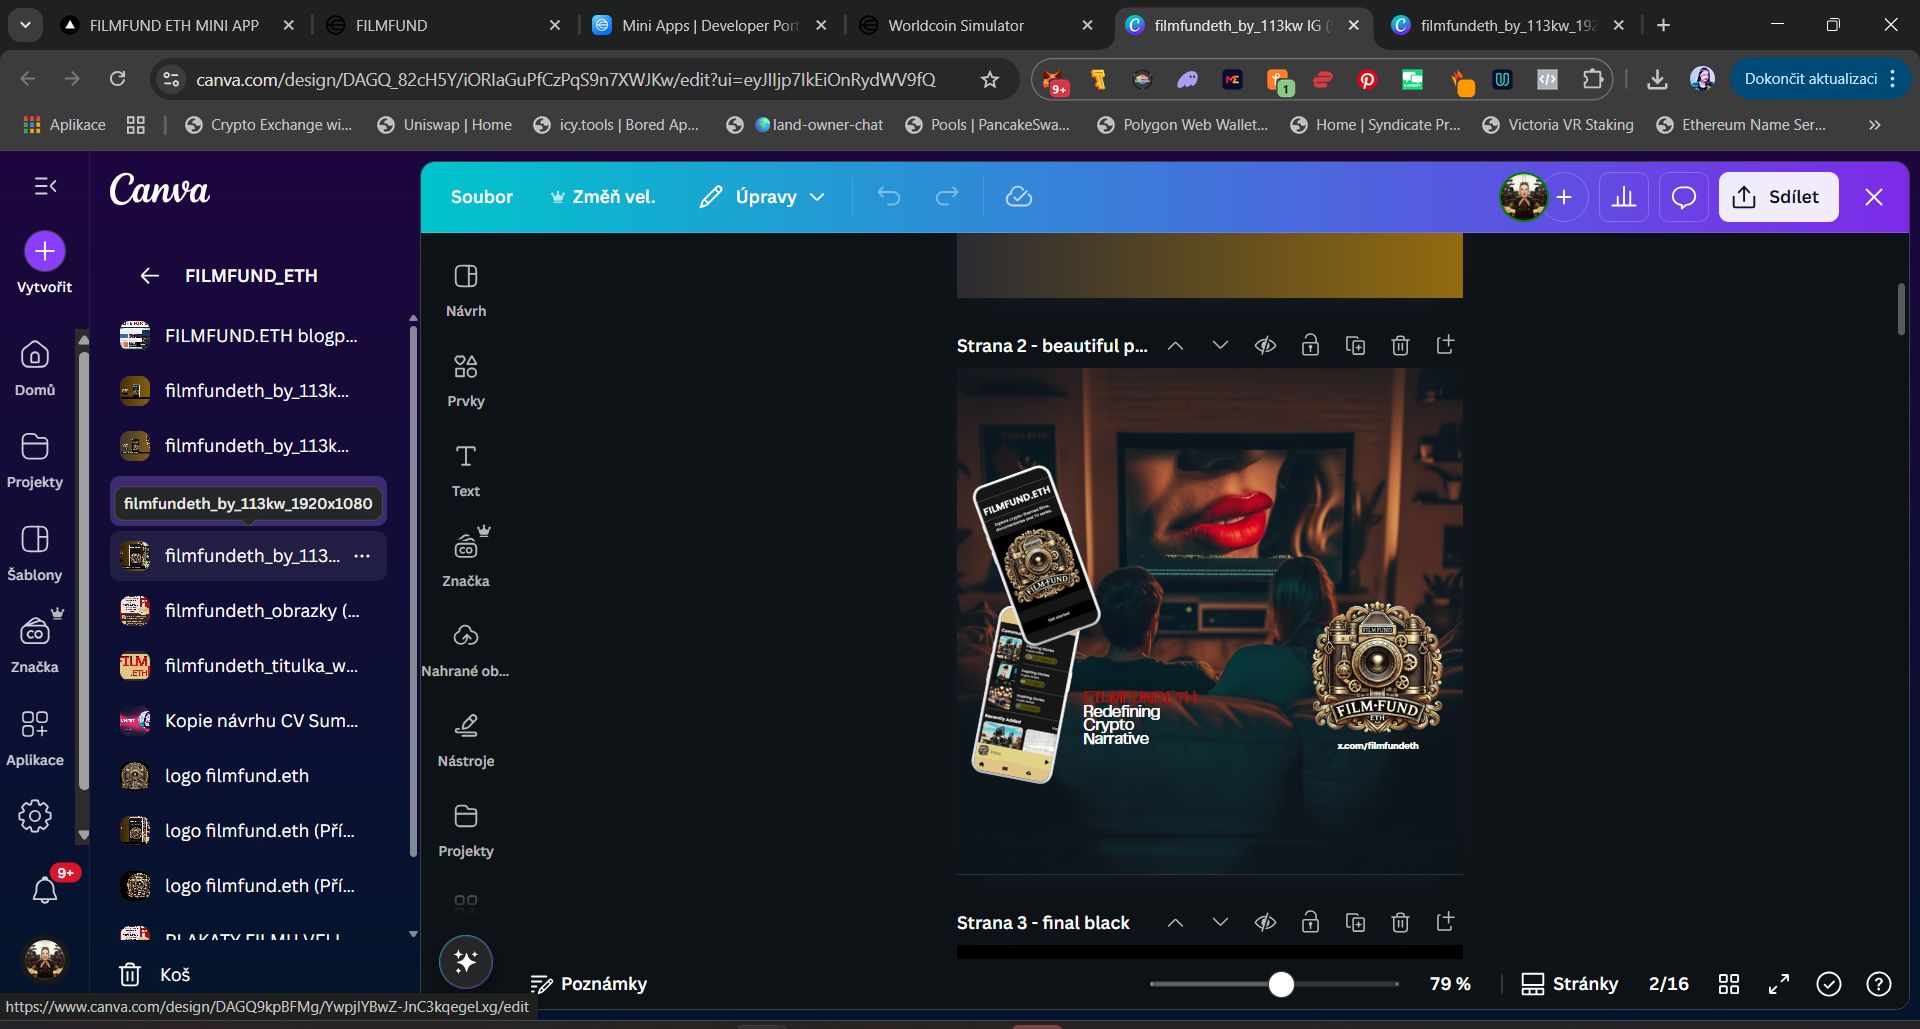Click the Canva AI sparkle button

click(466, 962)
